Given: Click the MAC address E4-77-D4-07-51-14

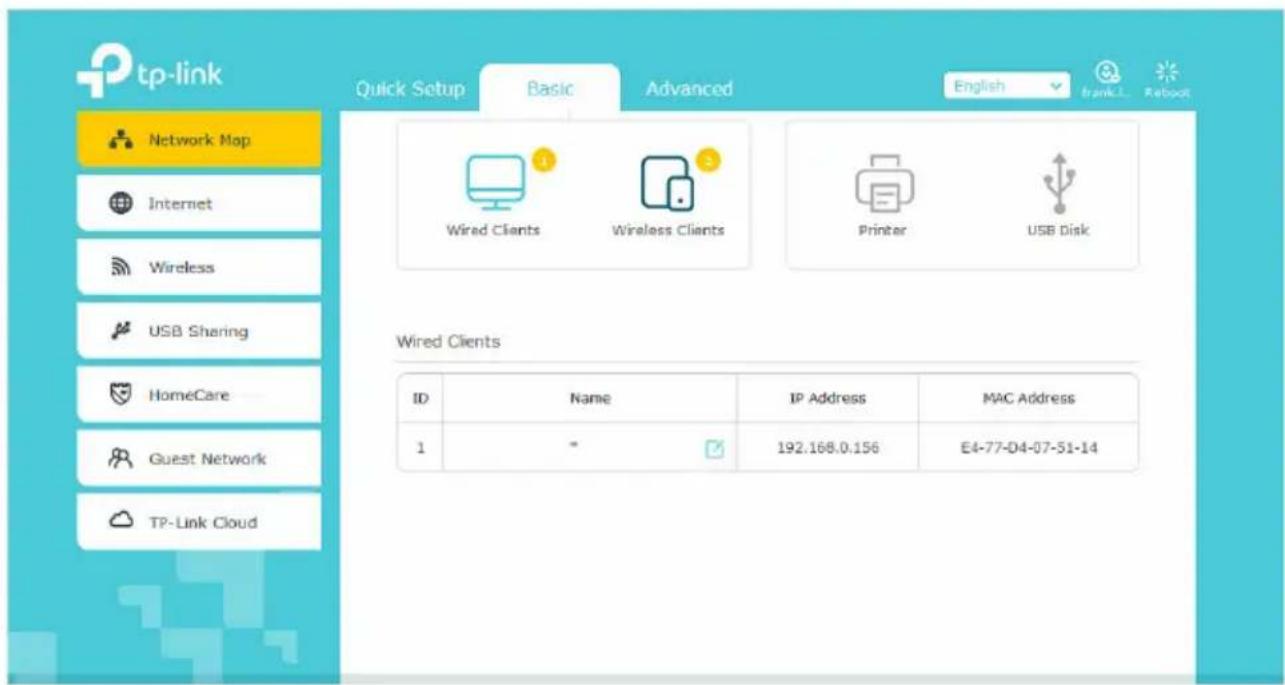Looking at the screenshot, I should click(x=1027, y=447).
